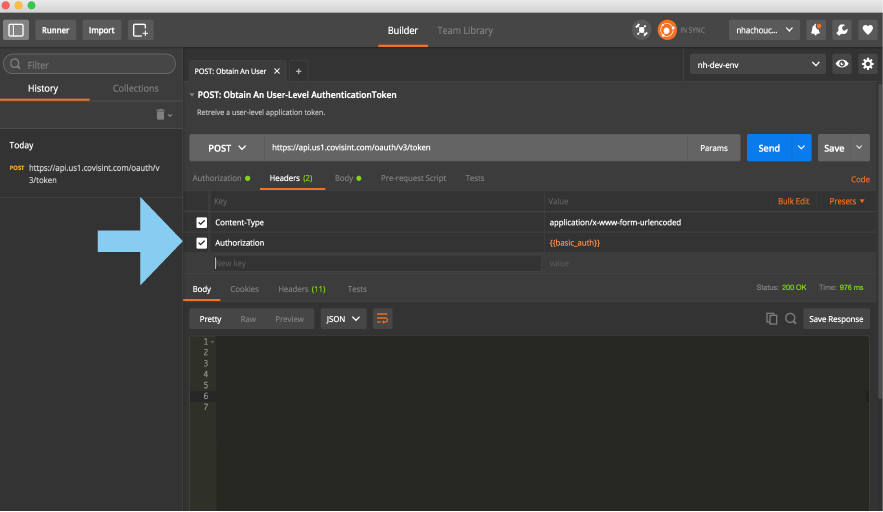Click the environment quick look eye icon
The height and width of the screenshot is (512, 883).
(x=842, y=64)
